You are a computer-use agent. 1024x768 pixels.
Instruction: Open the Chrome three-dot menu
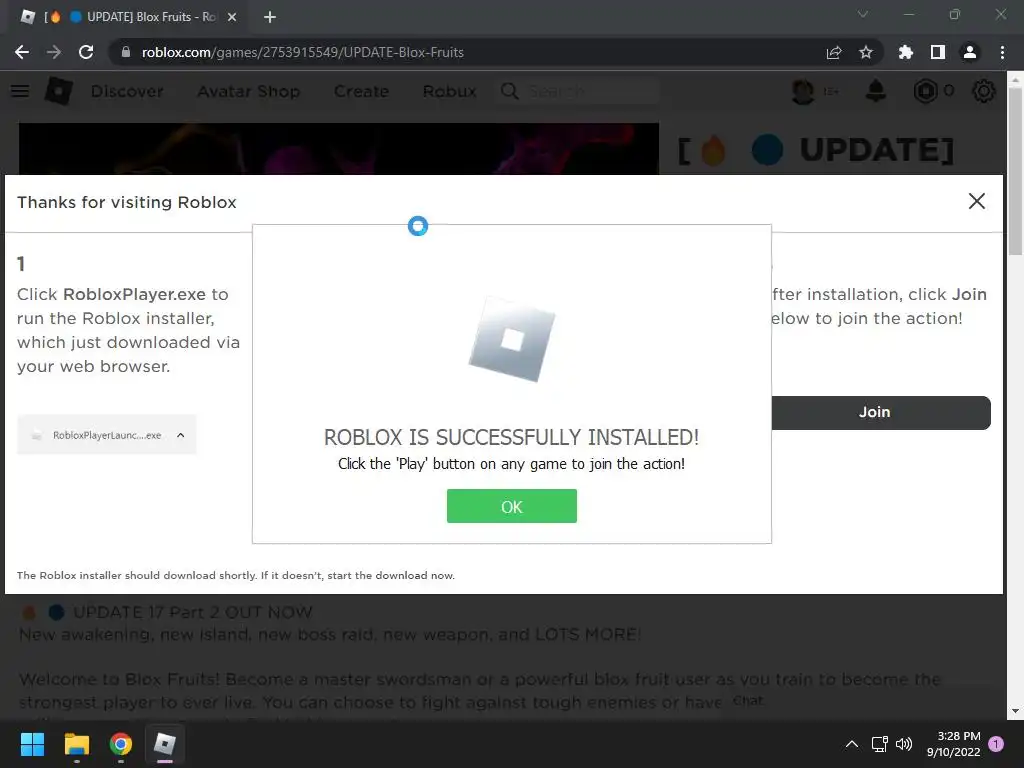[1002, 52]
